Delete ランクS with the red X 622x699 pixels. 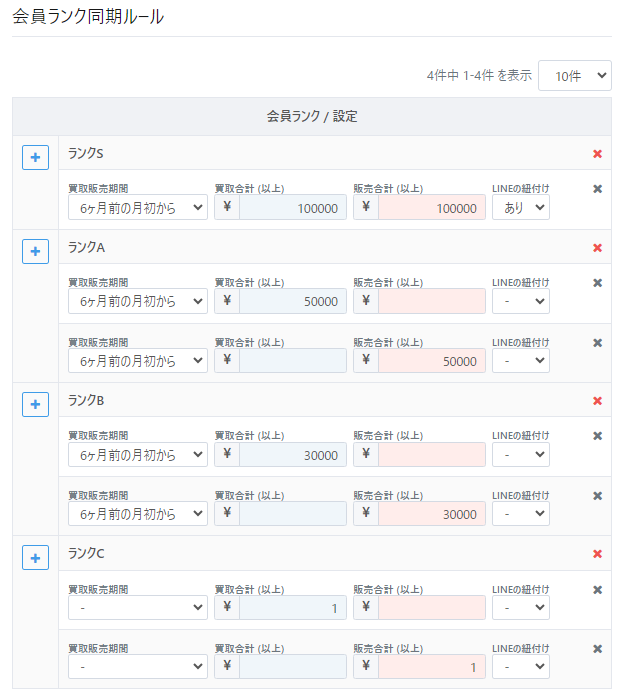[x=597, y=154]
